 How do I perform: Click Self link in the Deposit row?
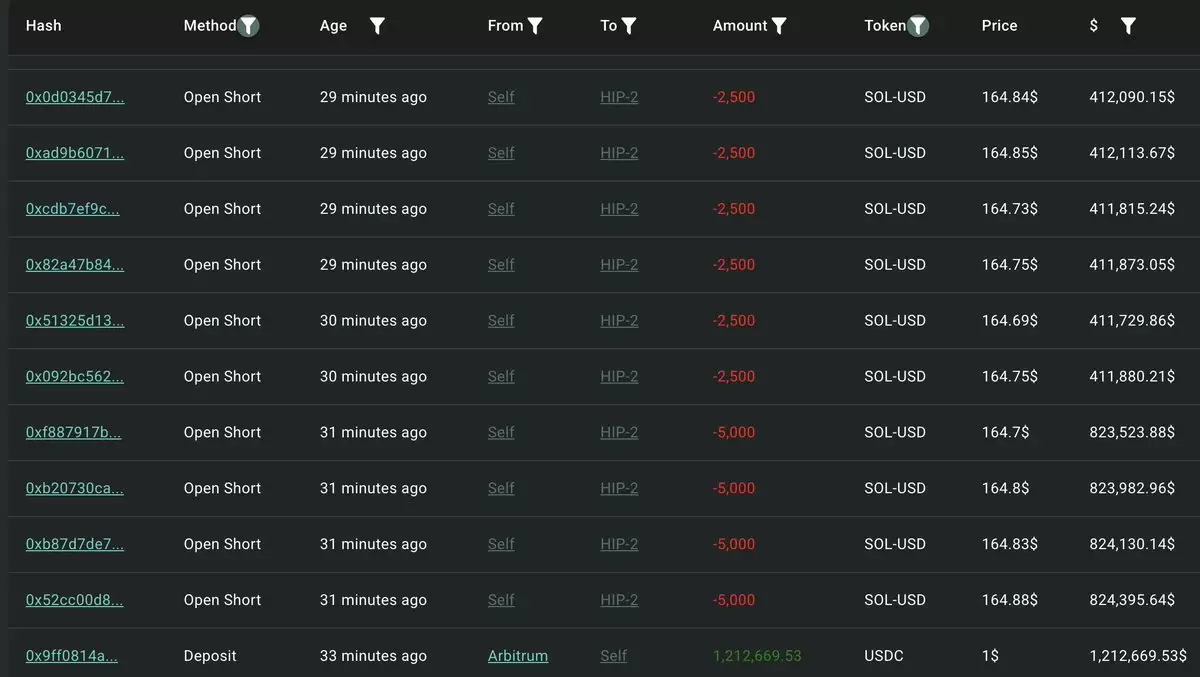[x=614, y=656]
